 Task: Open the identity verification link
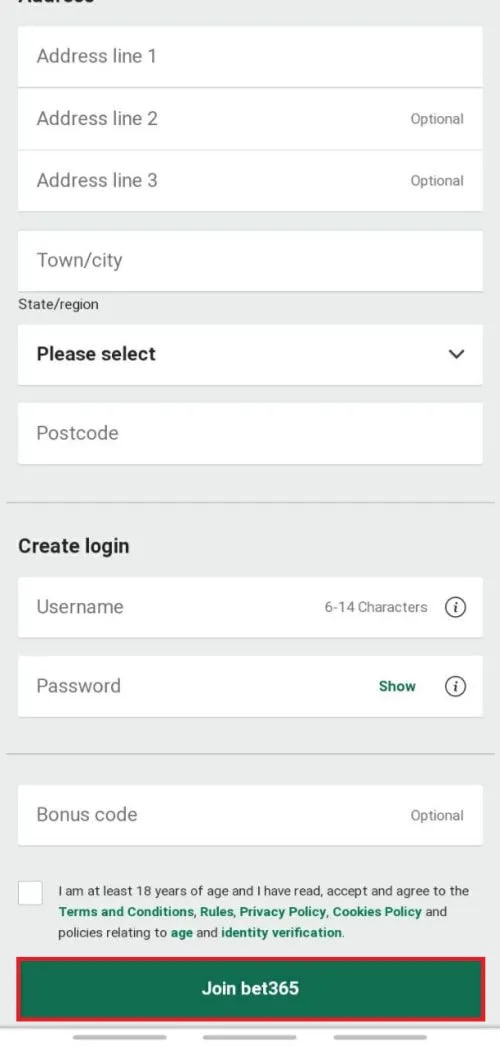[281, 933]
